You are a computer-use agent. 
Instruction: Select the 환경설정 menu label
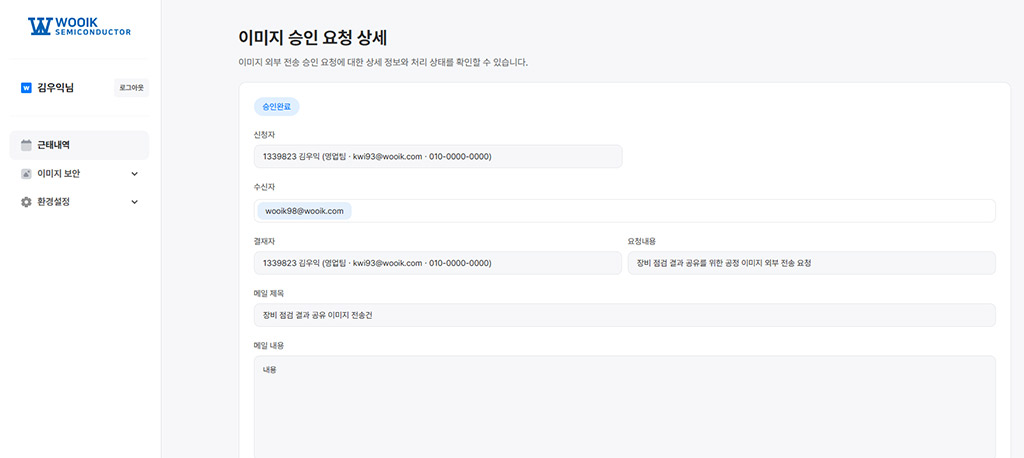point(53,202)
